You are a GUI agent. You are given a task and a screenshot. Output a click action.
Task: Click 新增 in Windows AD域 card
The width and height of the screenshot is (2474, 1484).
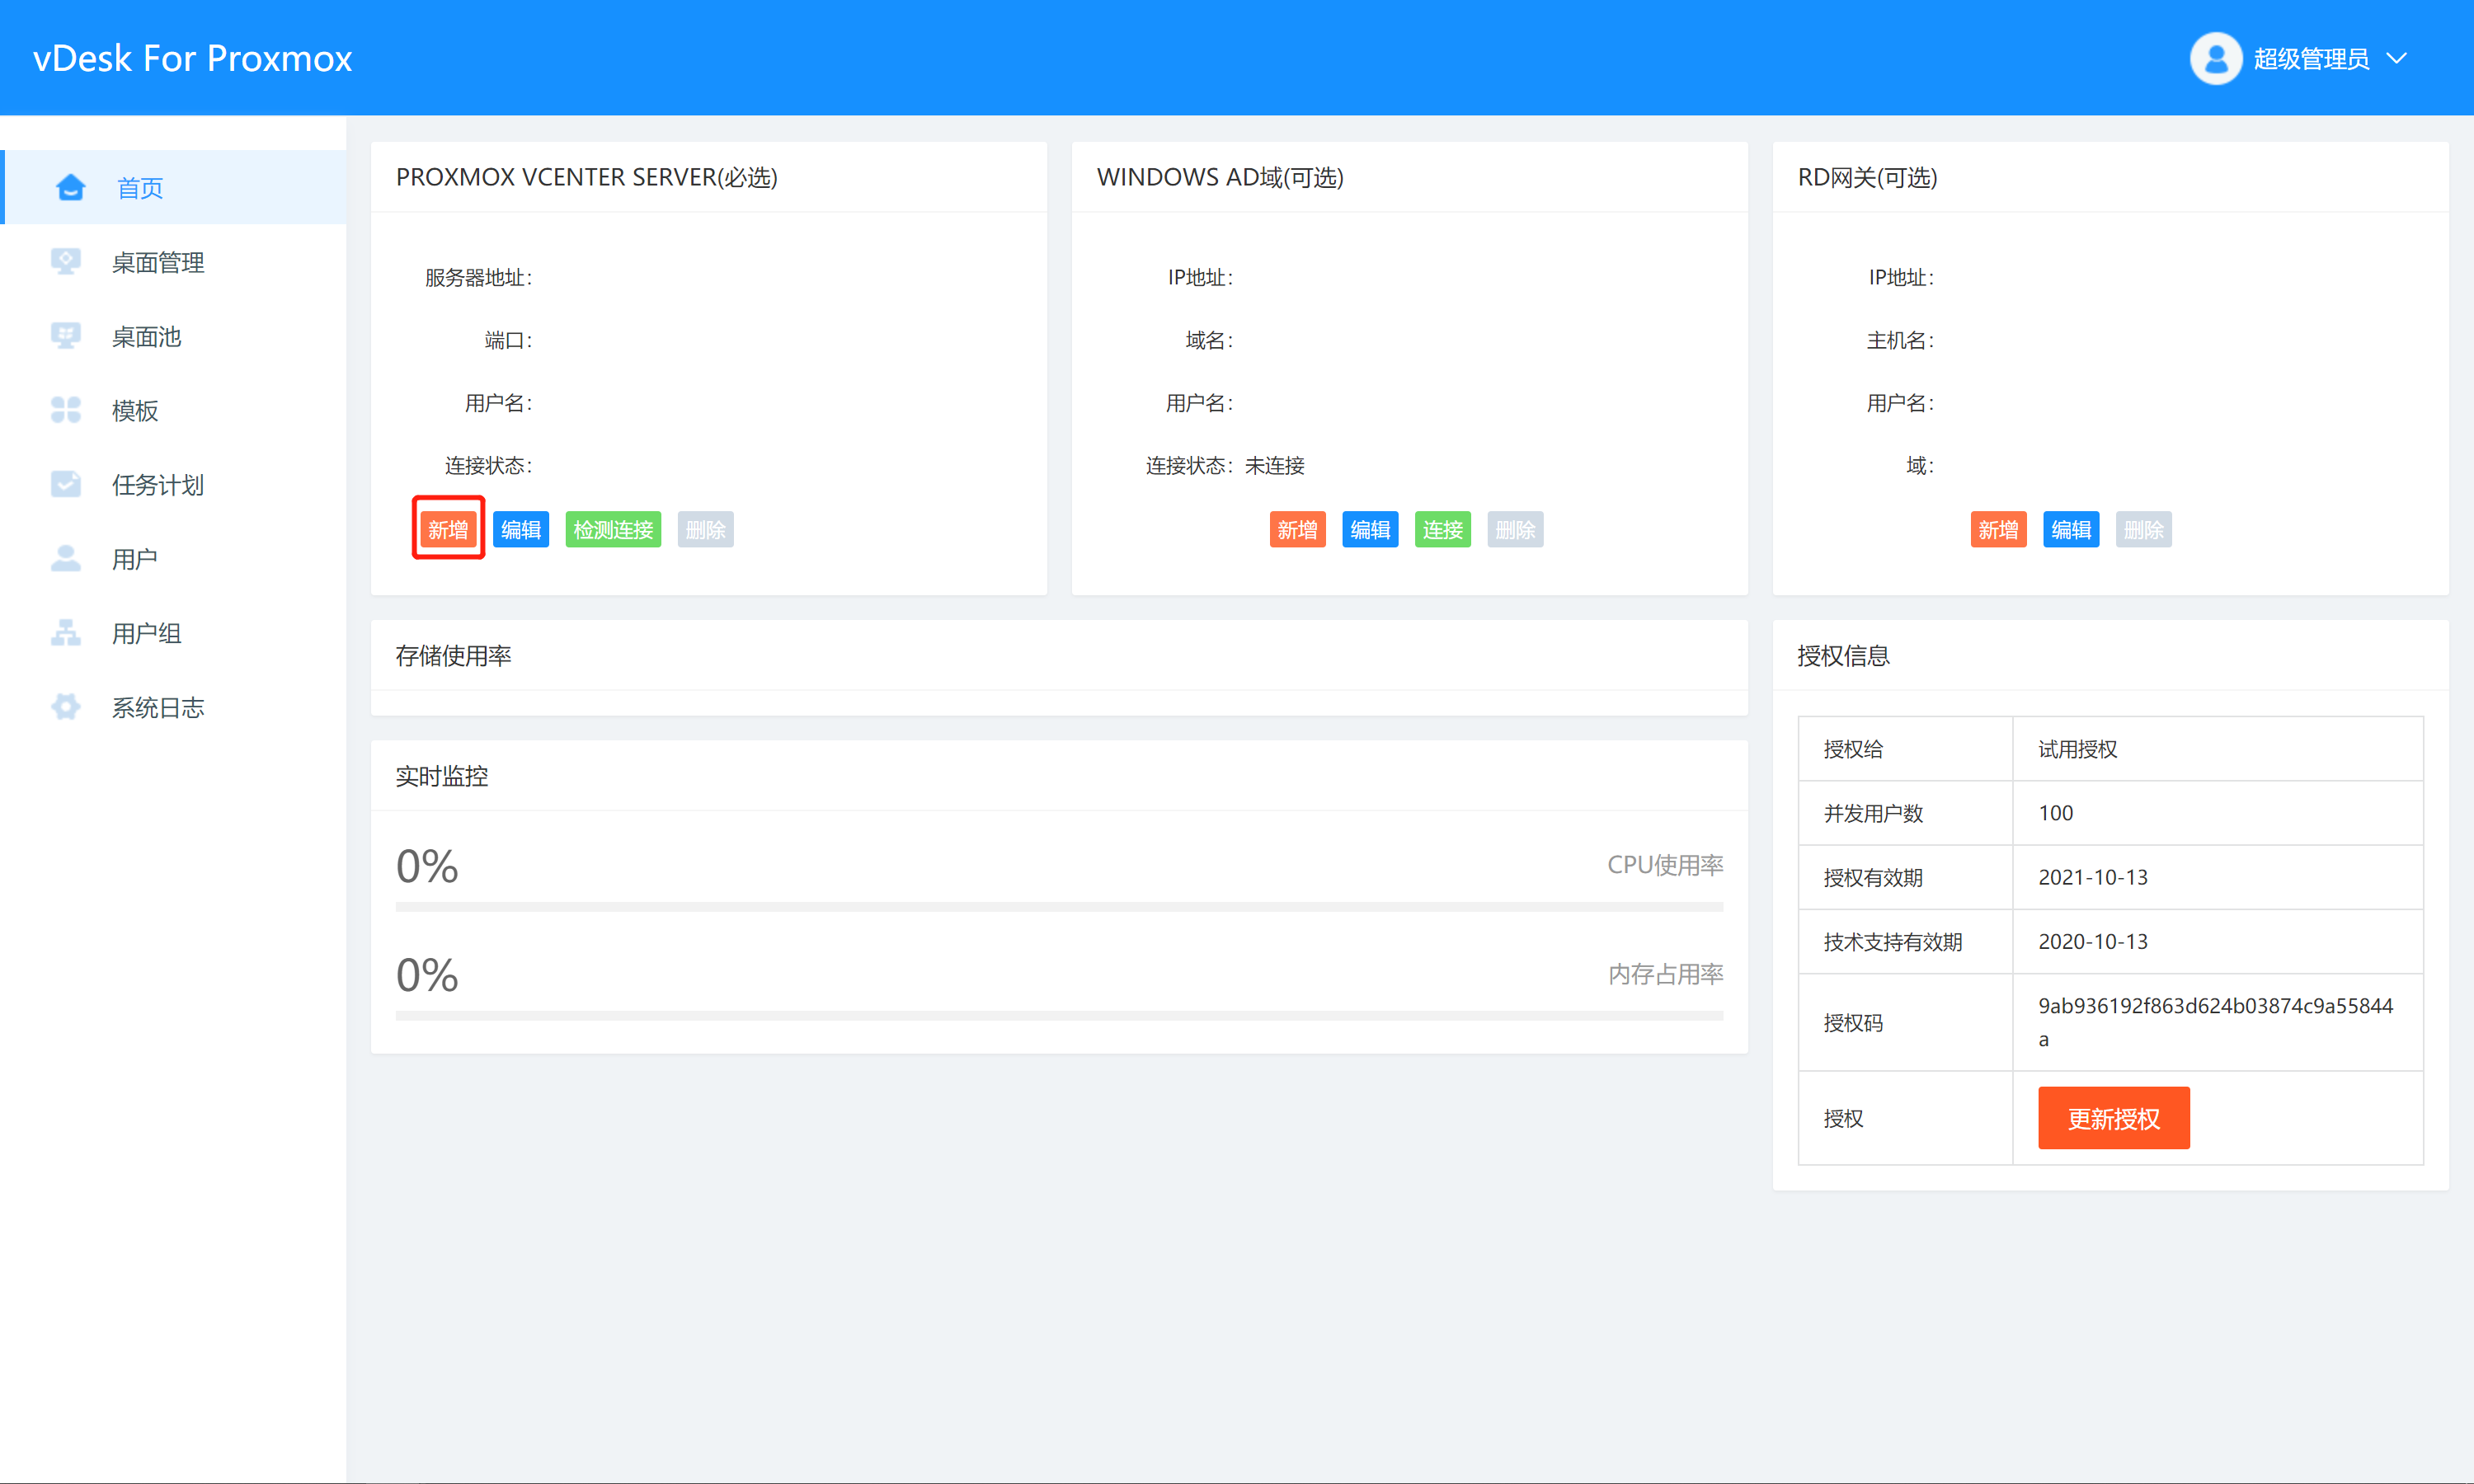[1298, 529]
